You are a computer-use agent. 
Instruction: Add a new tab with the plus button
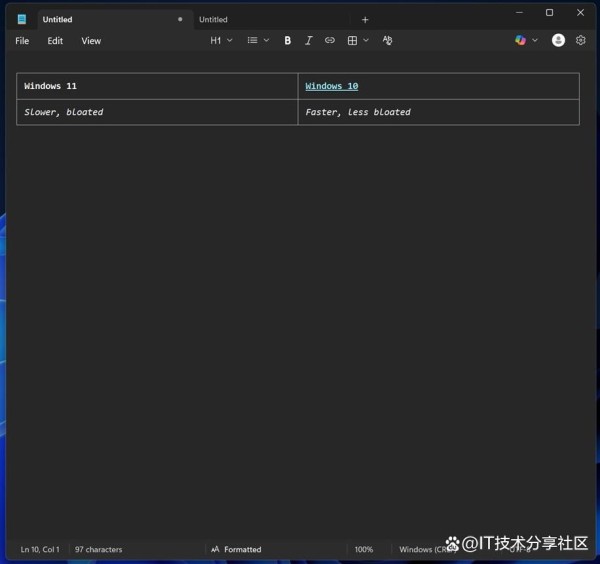(x=365, y=19)
